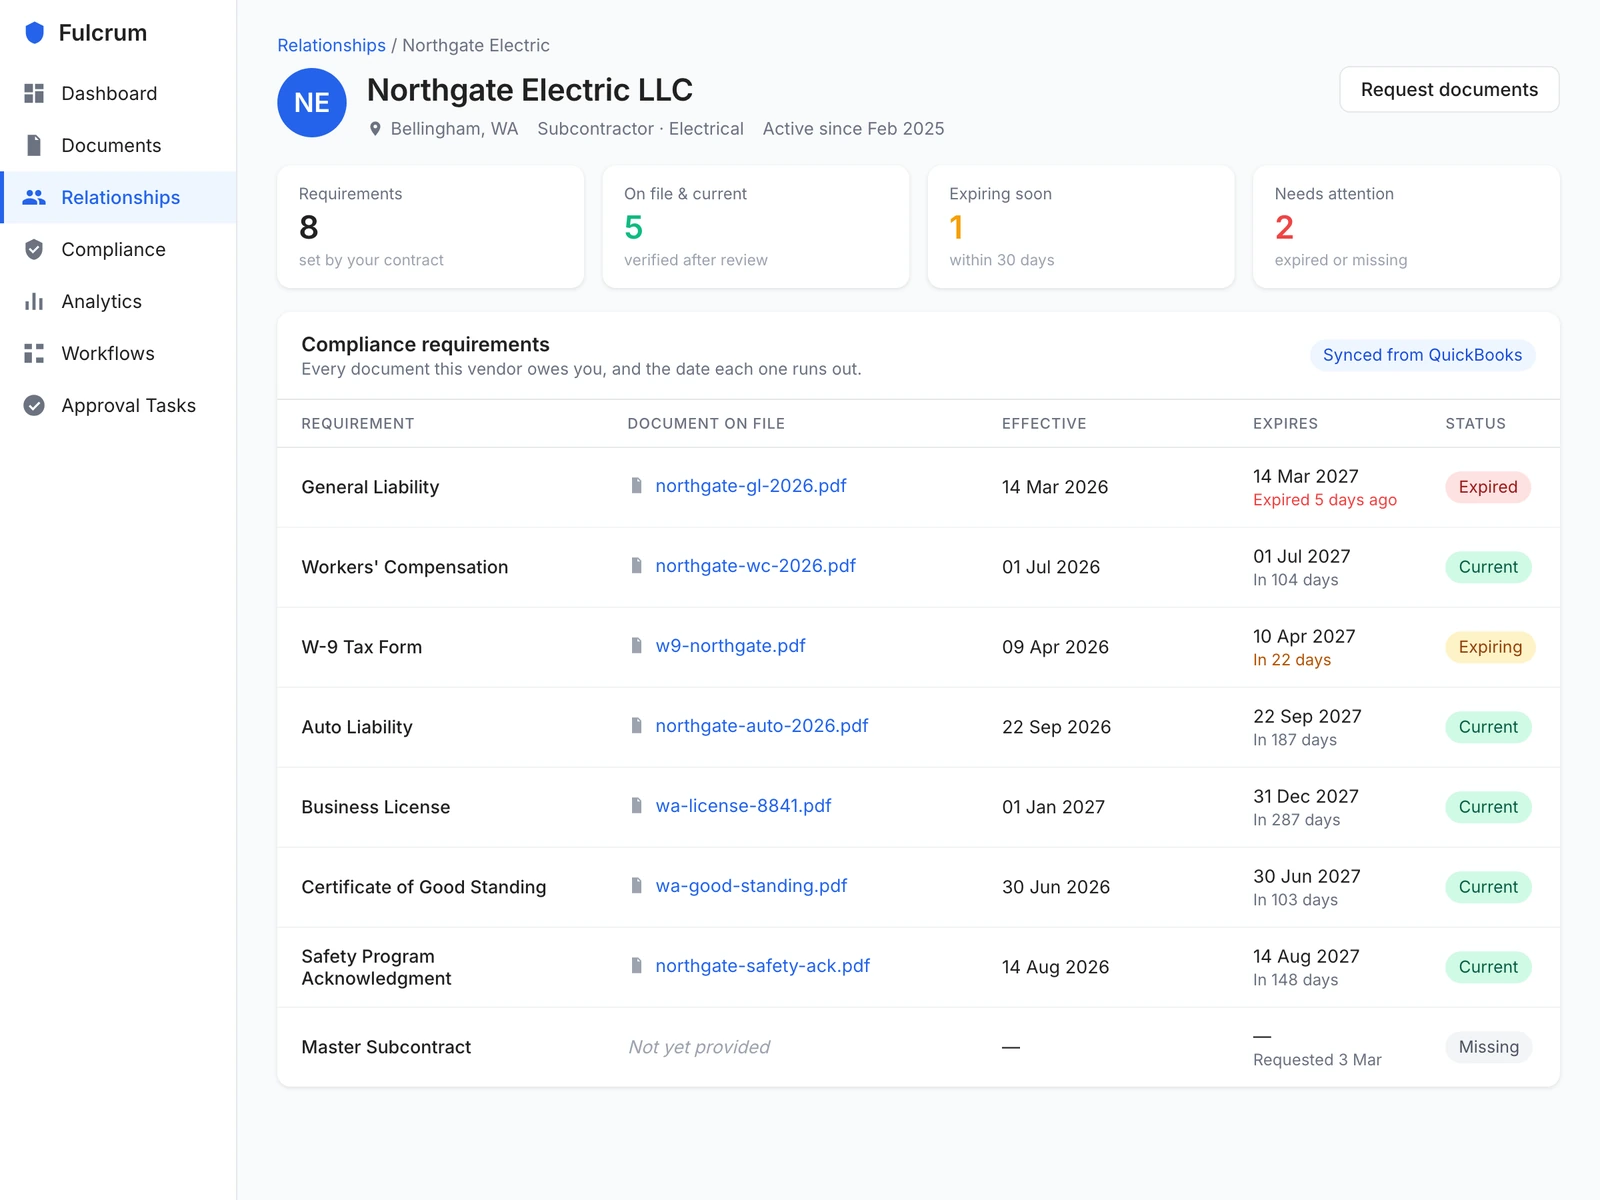This screenshot has width=1600, height=1200.
Task: Open Approval Tasks page
Action: (118, 405)
